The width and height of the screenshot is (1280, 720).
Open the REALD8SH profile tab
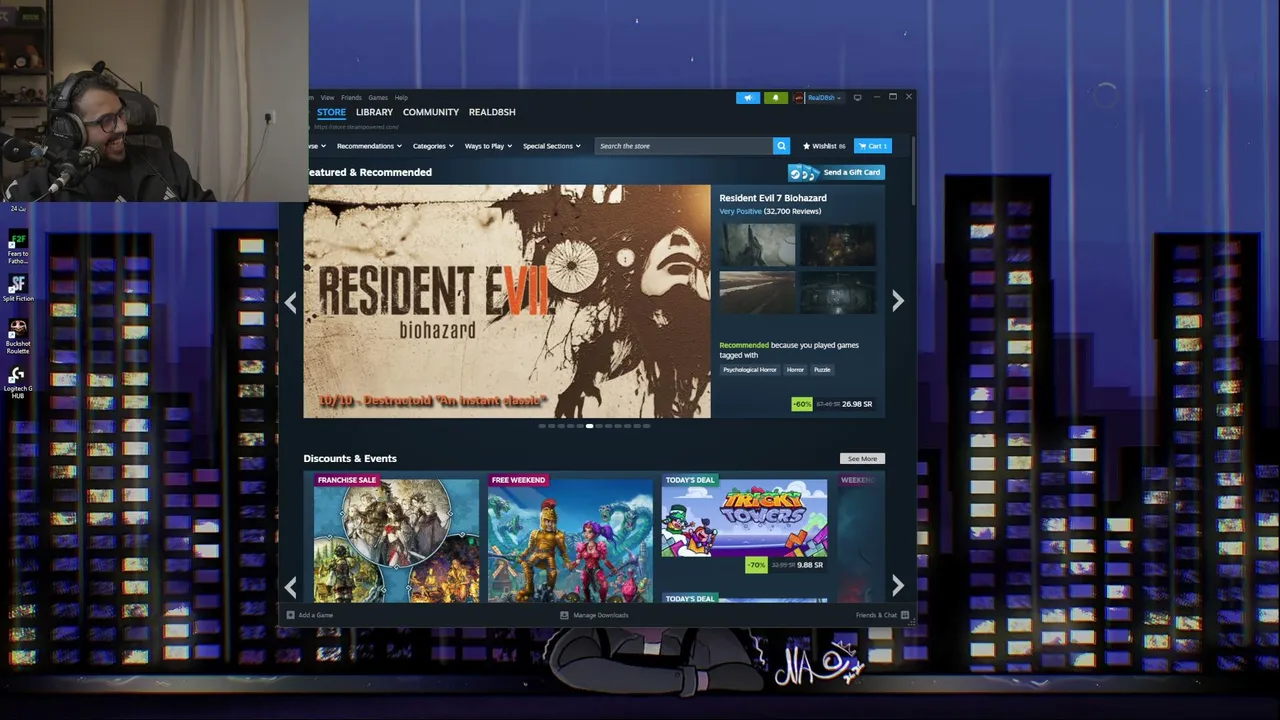(492, 112)
